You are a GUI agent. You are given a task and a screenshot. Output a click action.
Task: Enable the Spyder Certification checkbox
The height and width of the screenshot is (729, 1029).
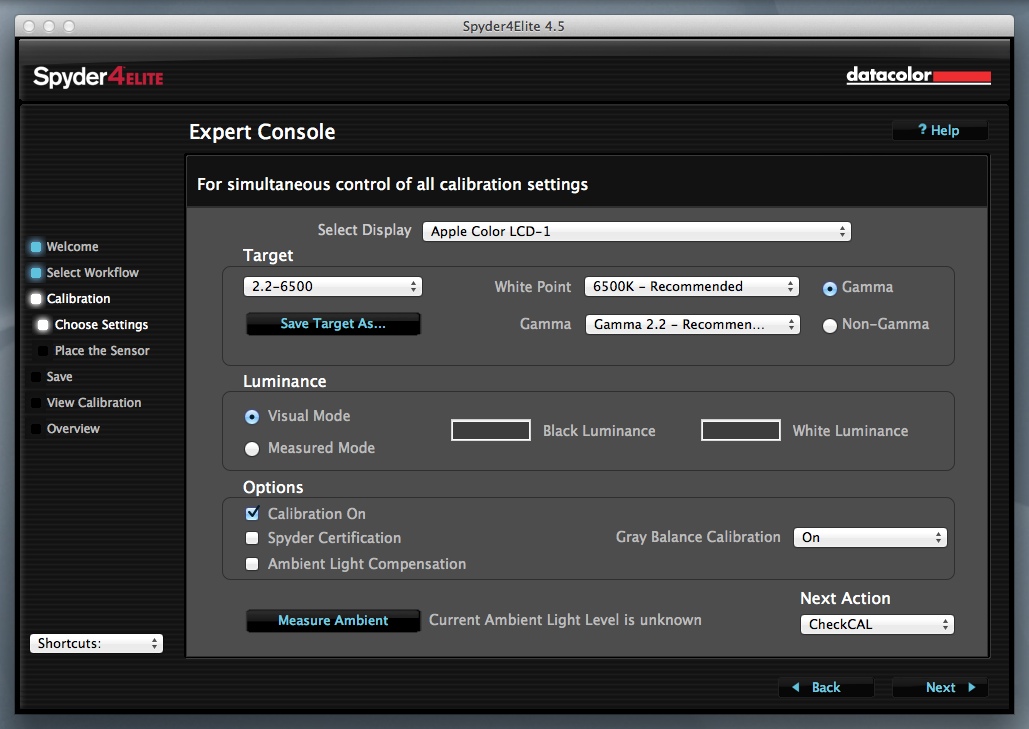point(252,538)
